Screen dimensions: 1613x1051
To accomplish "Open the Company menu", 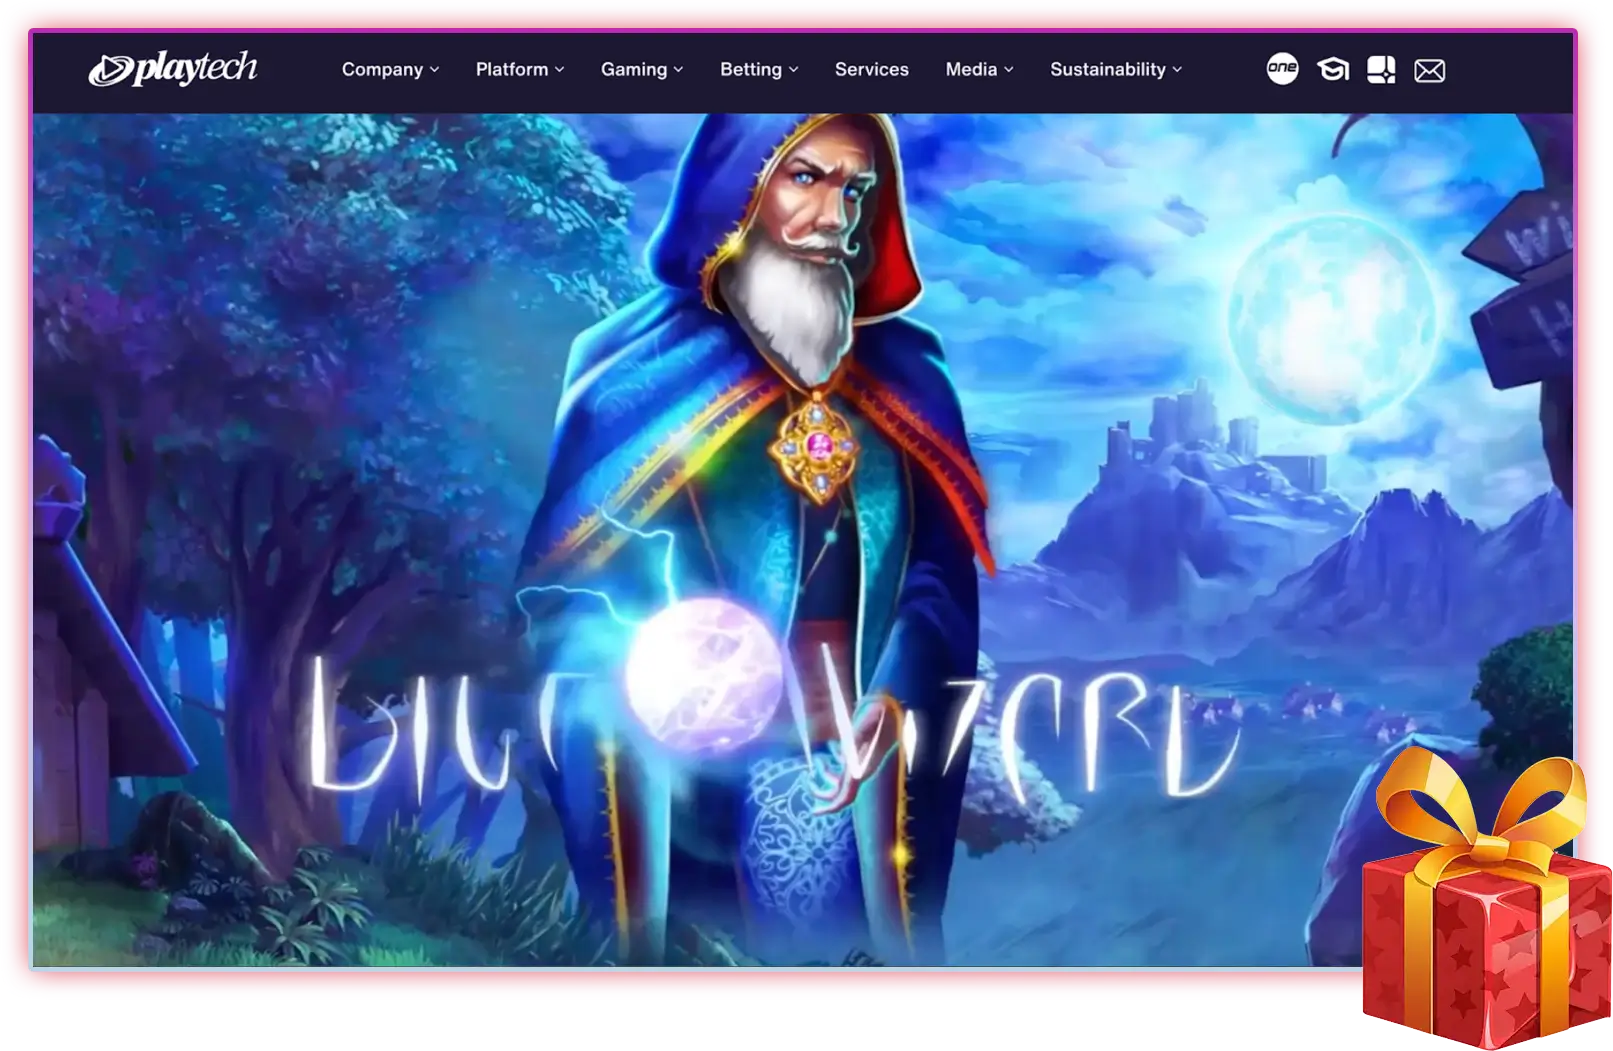I will click(390, 69).
